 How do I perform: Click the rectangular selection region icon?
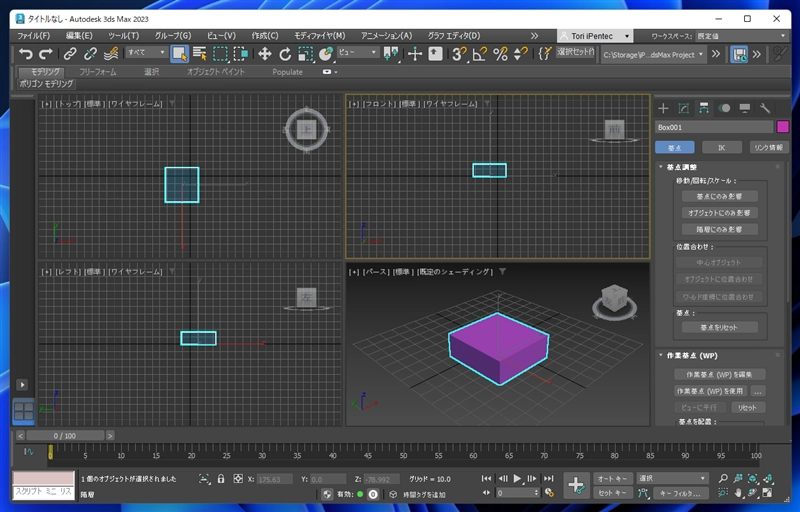220,54
